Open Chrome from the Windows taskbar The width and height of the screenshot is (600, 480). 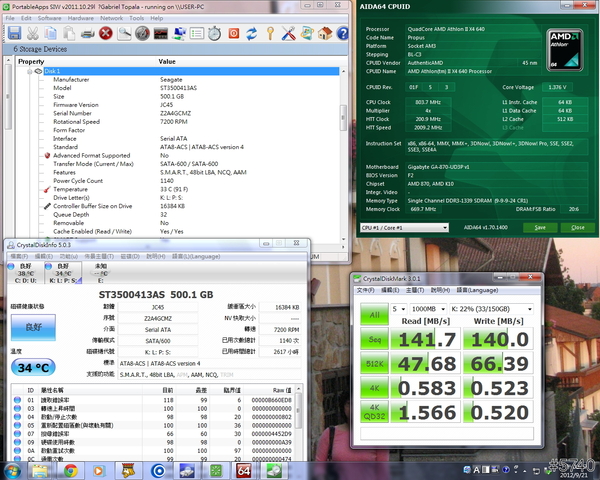pyautogui.click(x=71, y=471)
